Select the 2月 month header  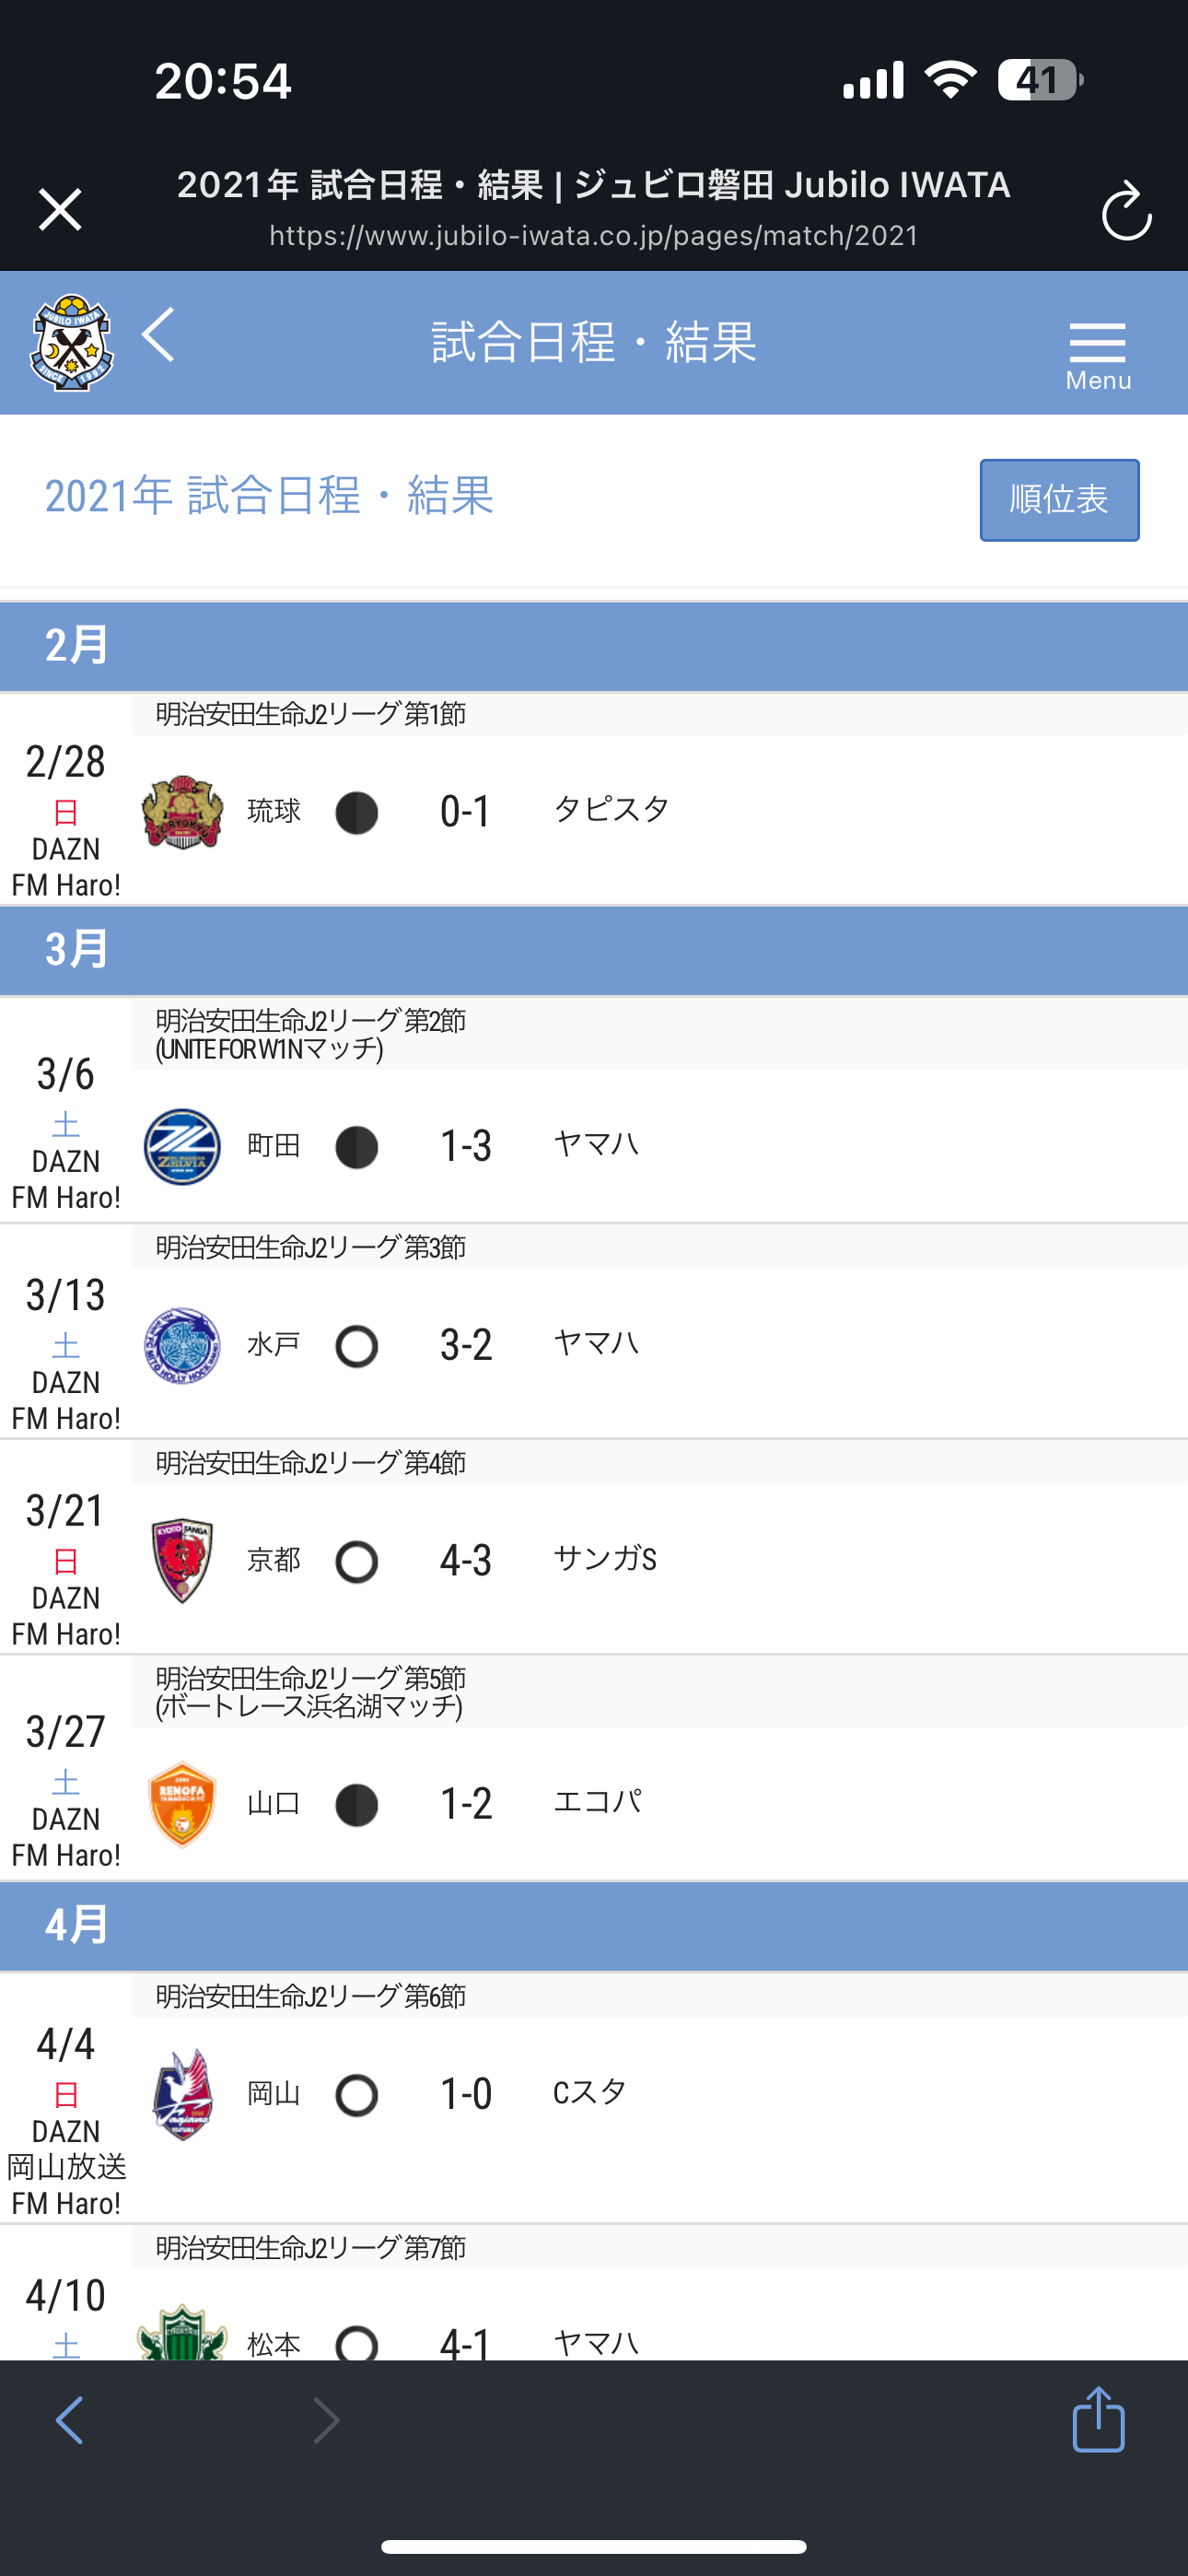tap(594, 646)
